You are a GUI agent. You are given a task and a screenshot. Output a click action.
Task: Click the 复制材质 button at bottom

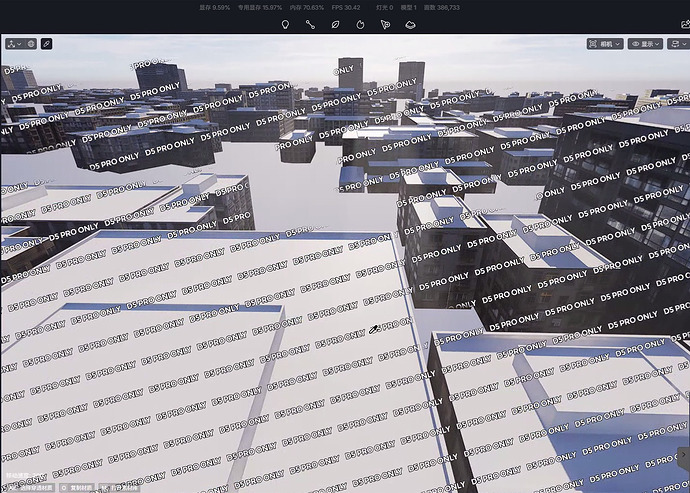pos(77,488)
